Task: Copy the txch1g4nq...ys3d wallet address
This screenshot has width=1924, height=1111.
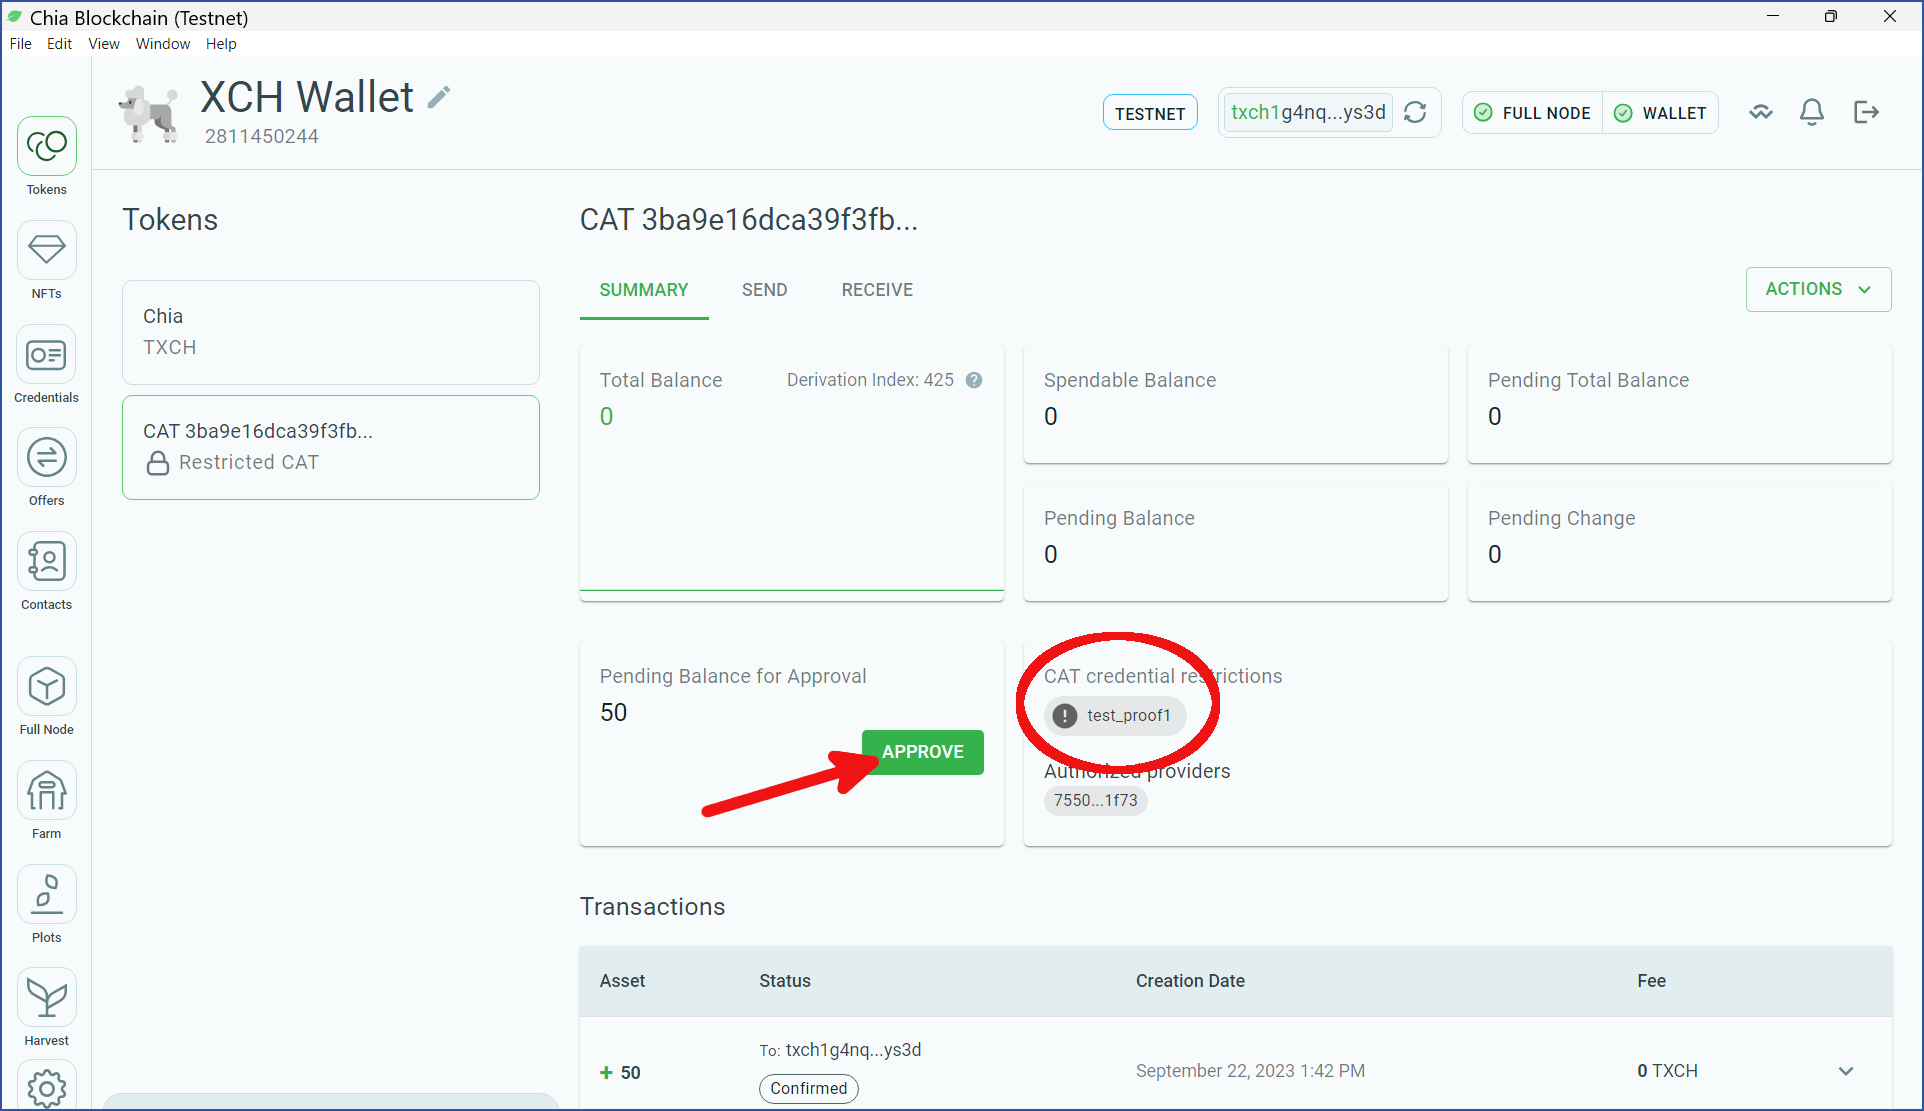Action: pyautogui.click(x=1308, y=112)
